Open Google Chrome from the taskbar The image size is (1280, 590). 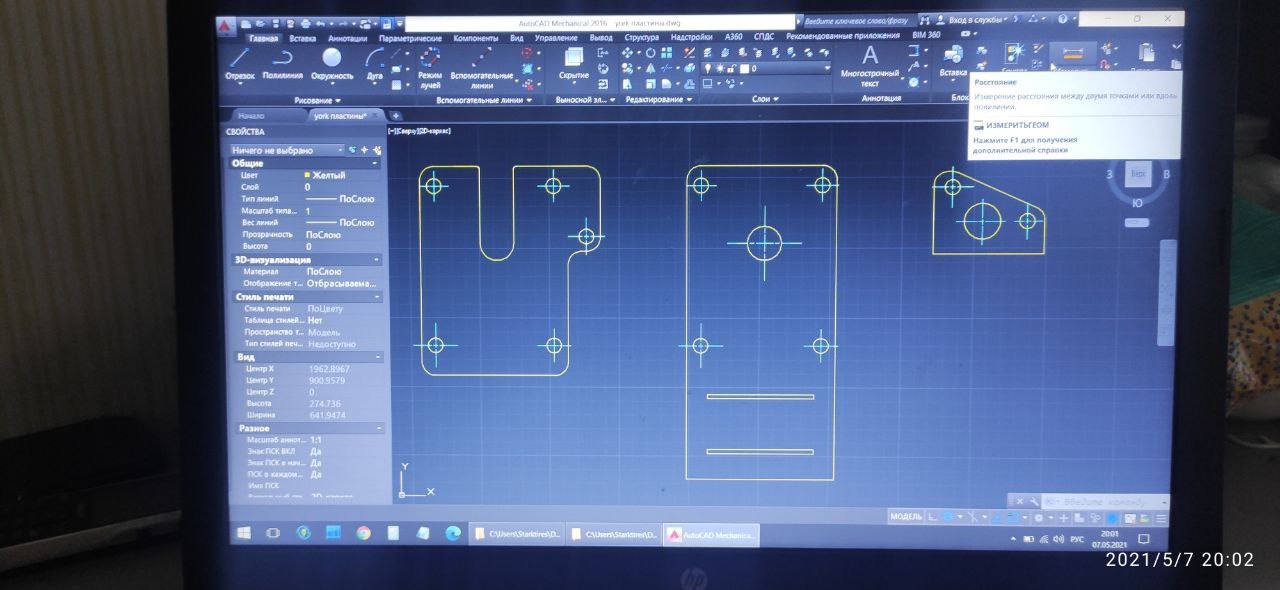click(363, 534)
